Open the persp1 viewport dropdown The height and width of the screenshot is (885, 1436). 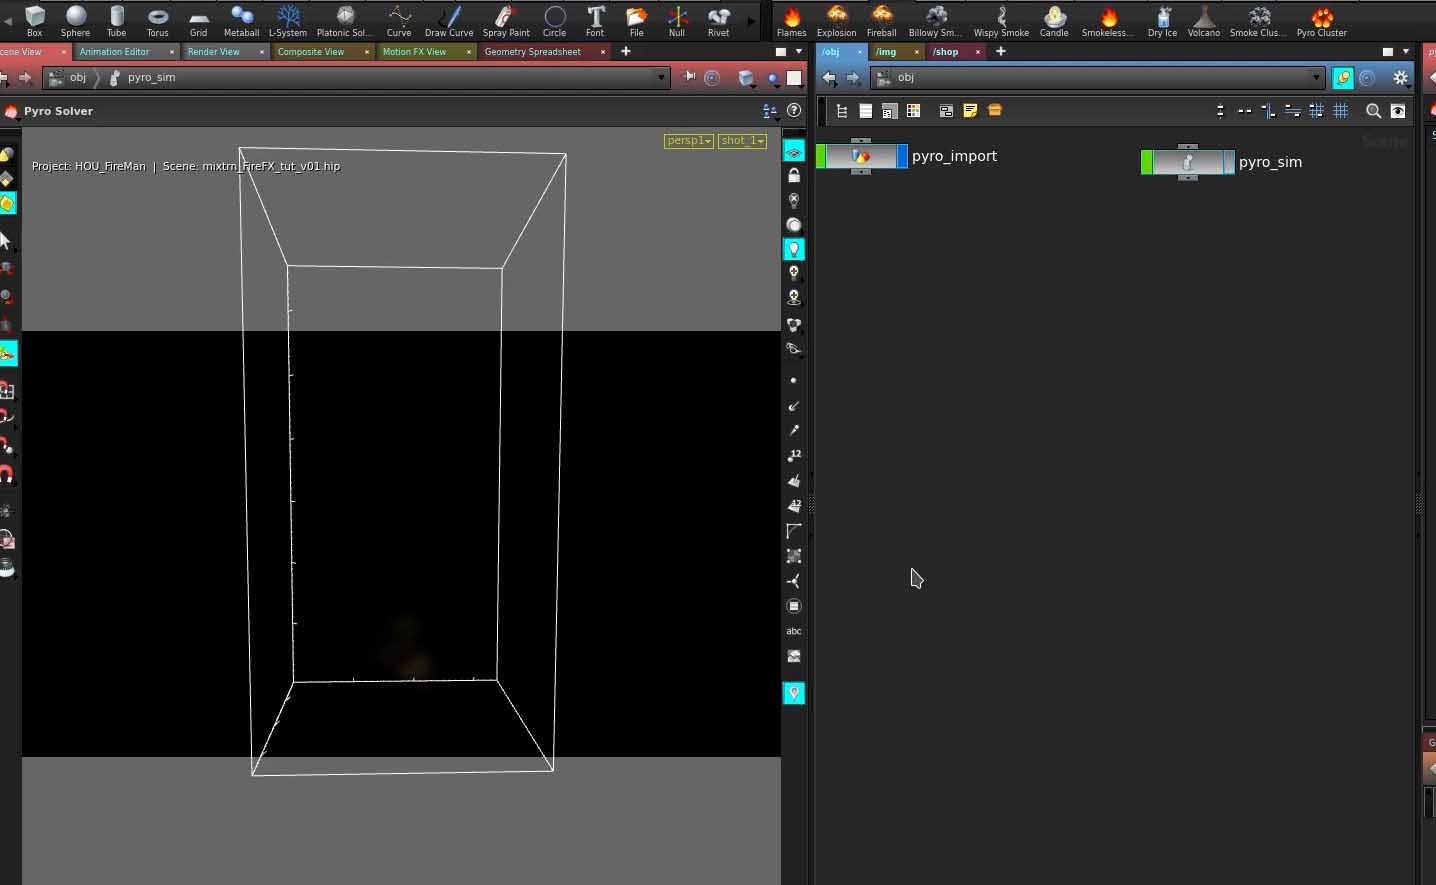689,141
